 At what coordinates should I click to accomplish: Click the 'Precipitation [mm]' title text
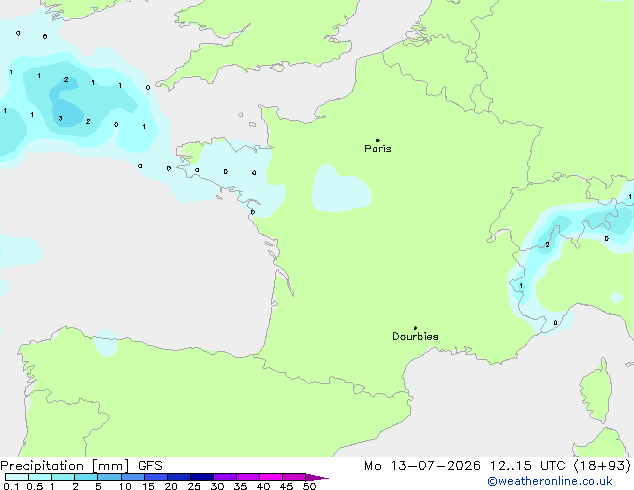[65, 466]
